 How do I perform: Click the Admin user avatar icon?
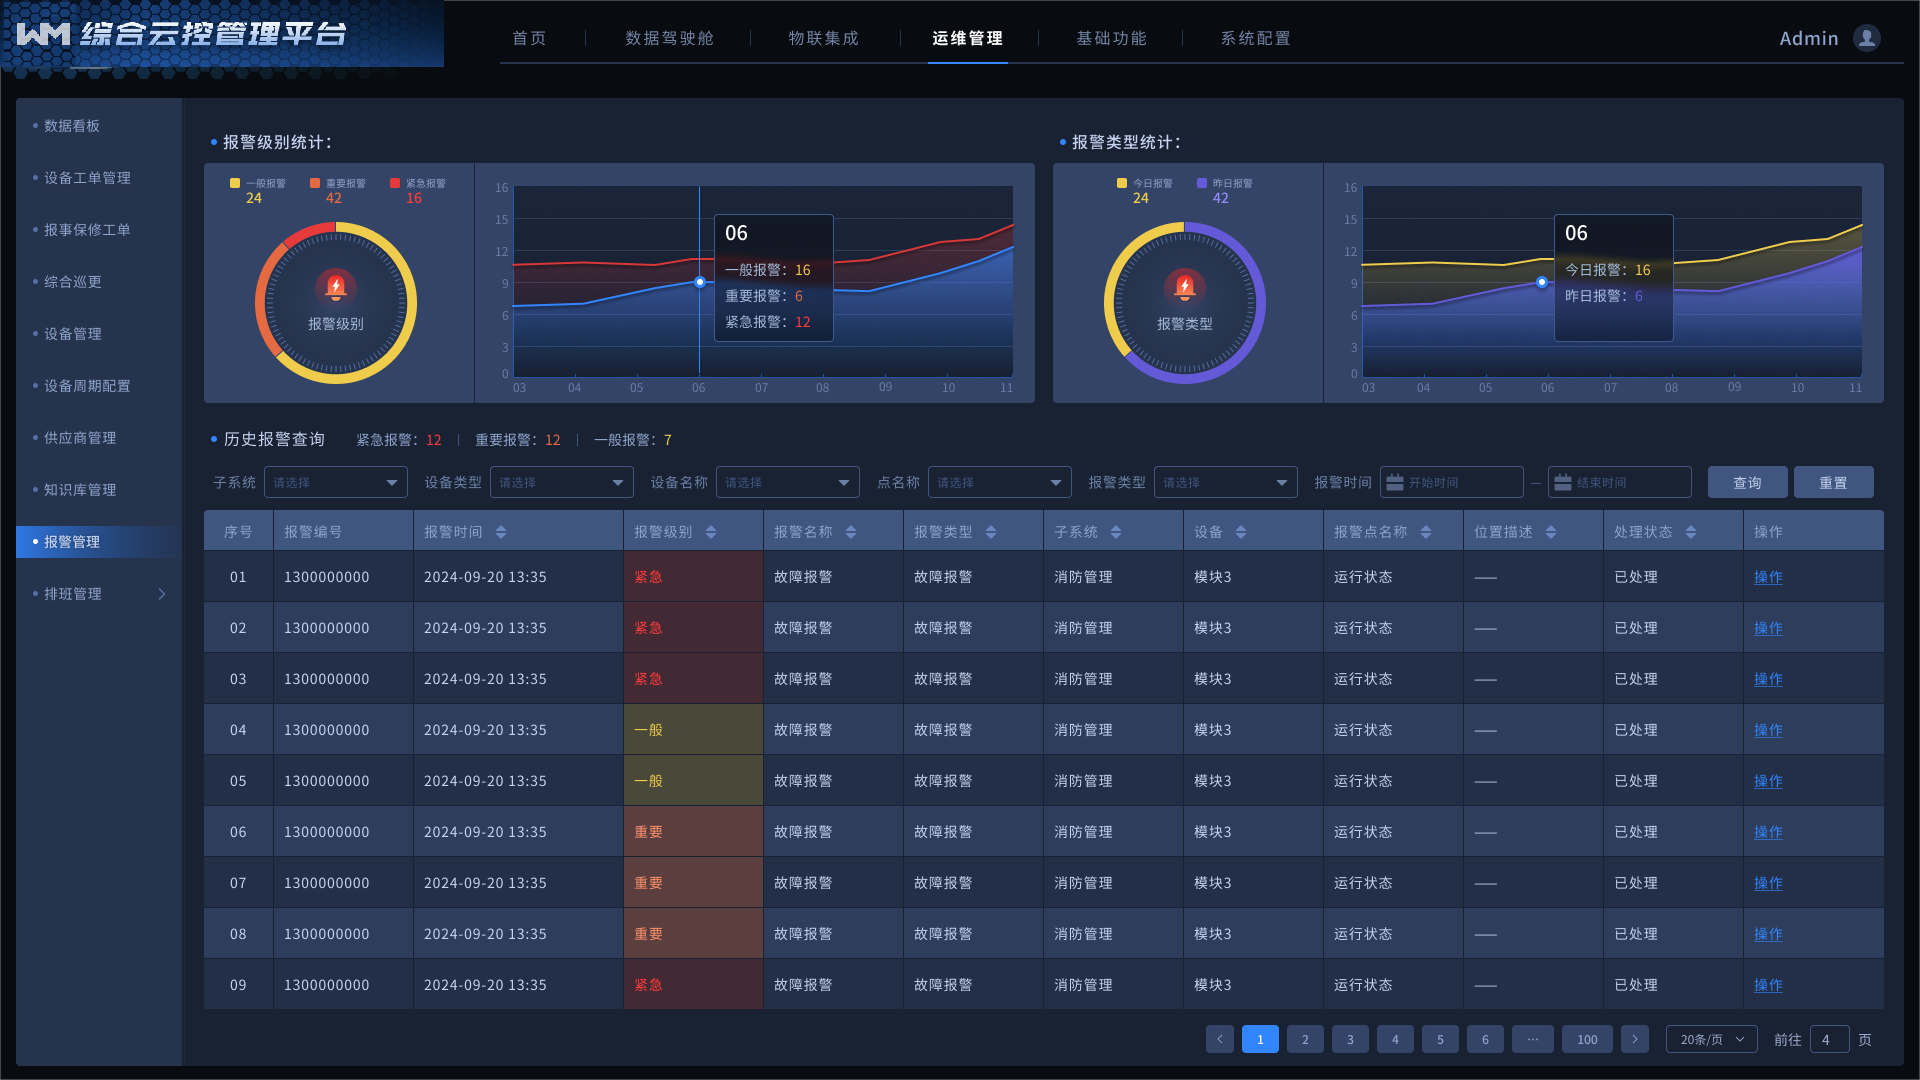[1866, 38]
